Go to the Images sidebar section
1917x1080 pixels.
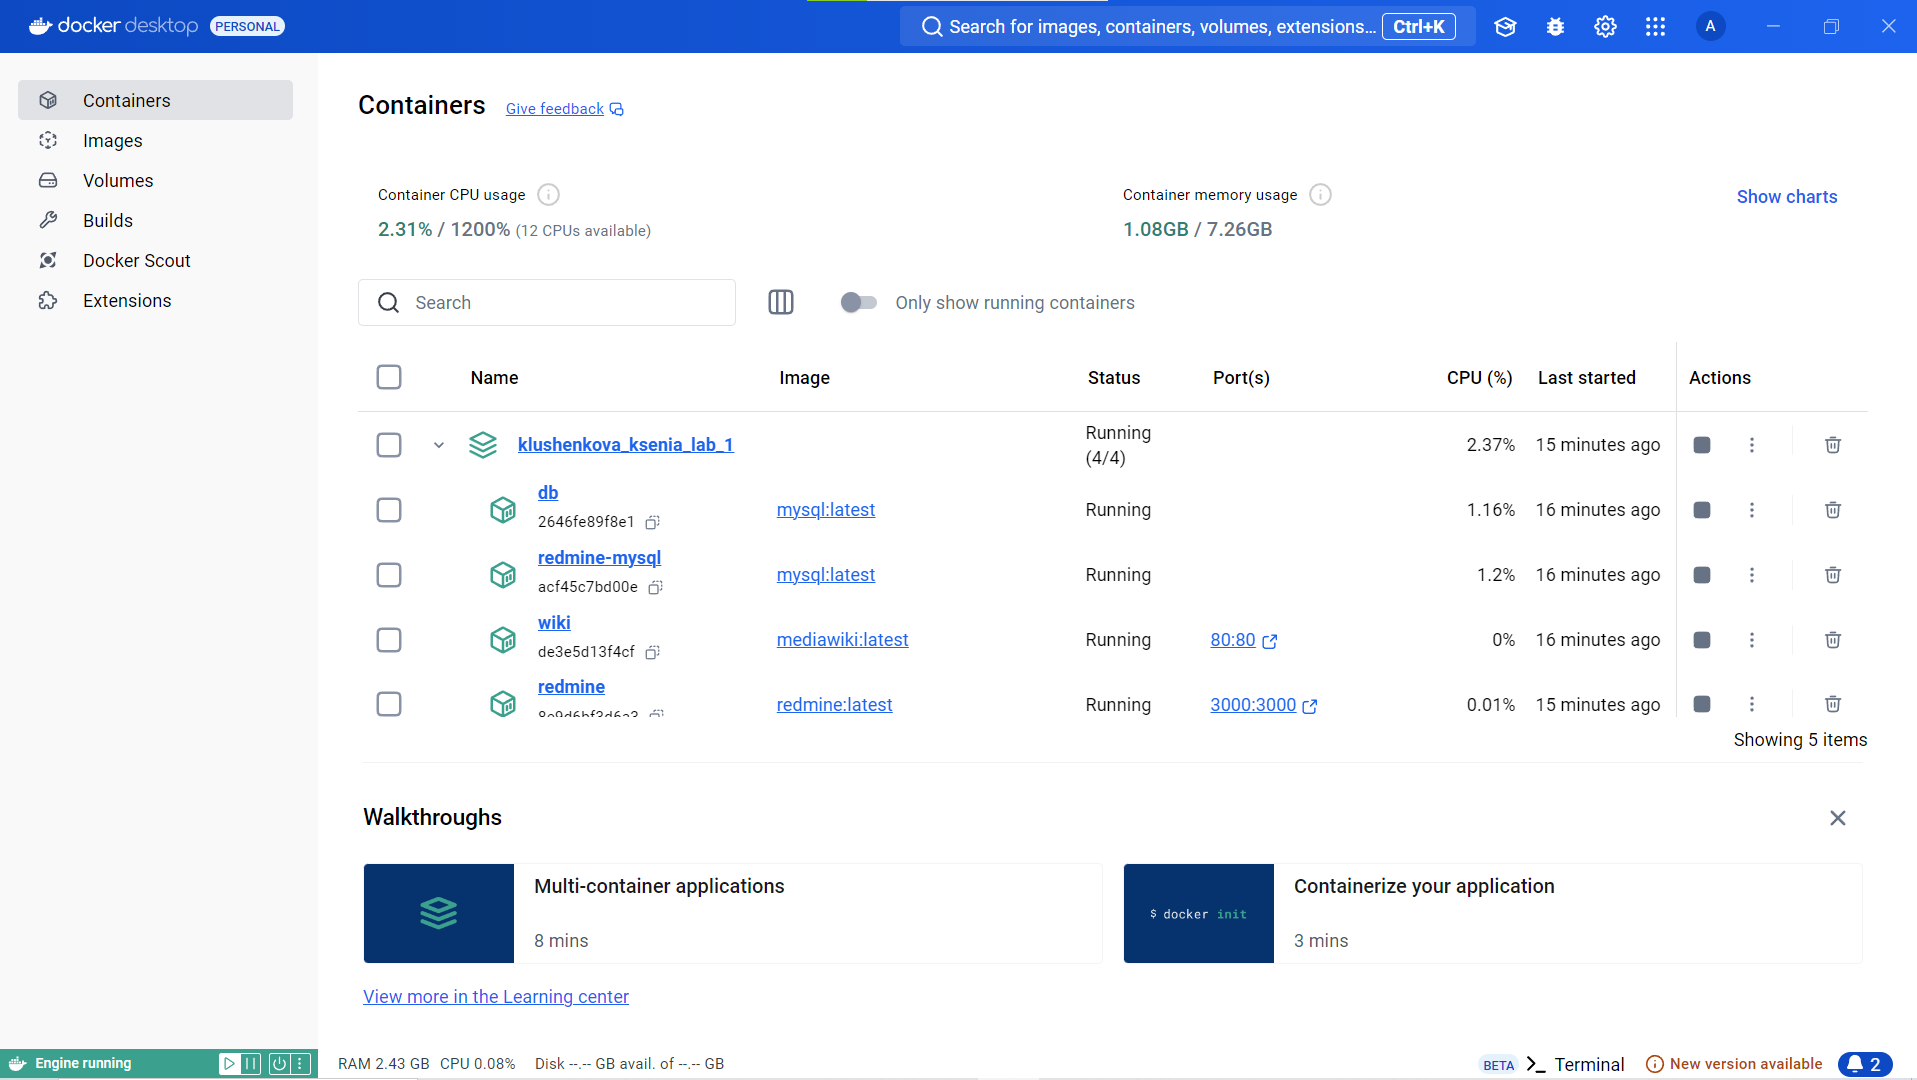coord(155,140)
